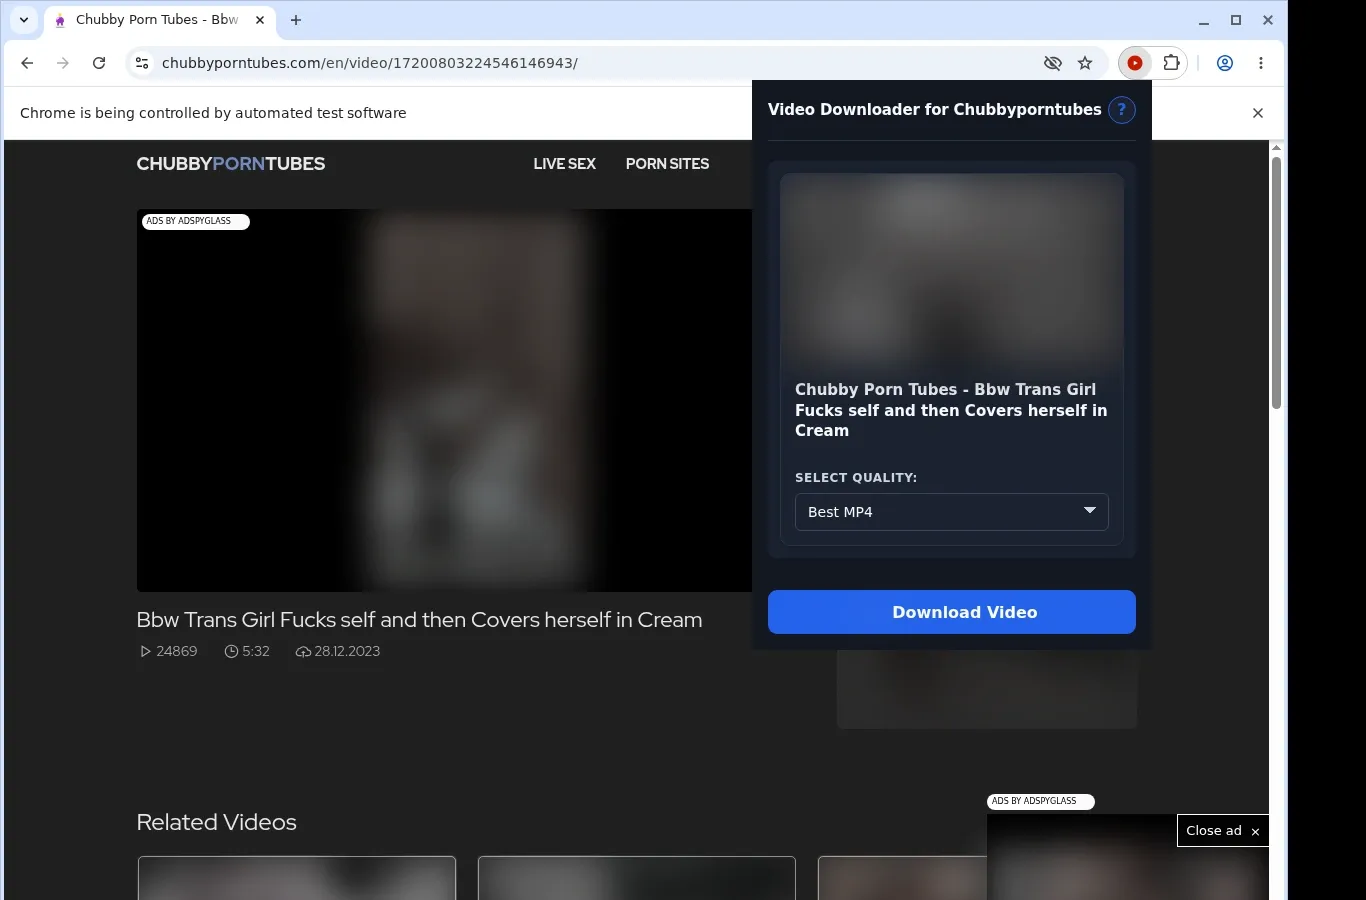Open the downloader help question mark
The image size is (1366, 900).
(1122, 110)
